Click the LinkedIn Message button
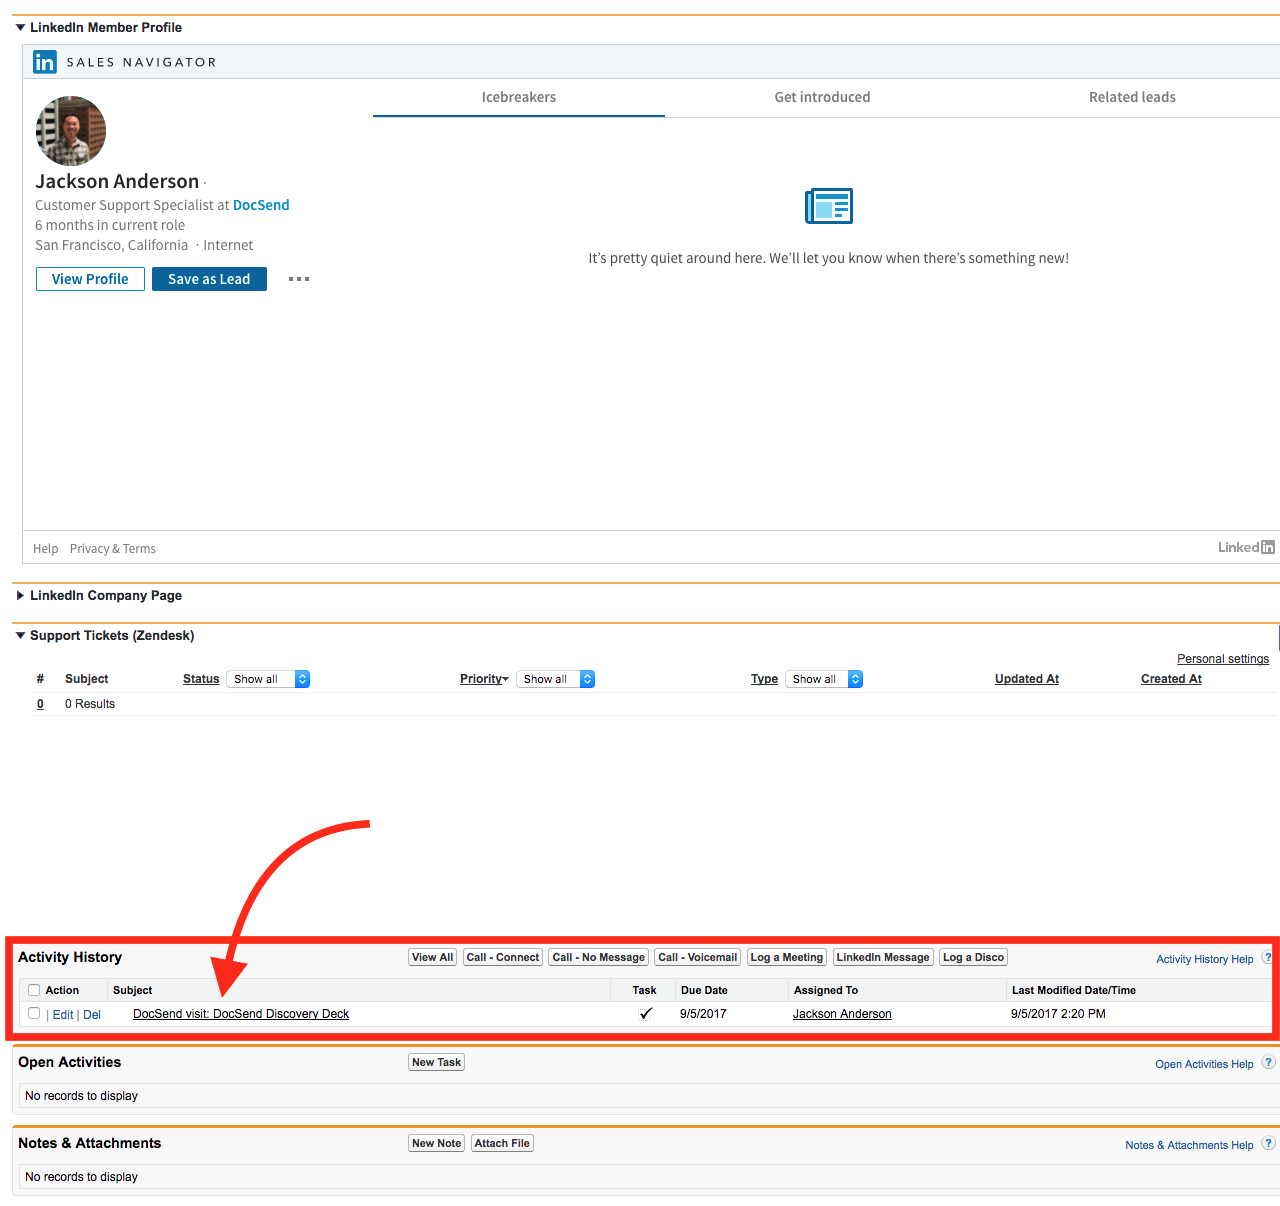Viewport: 1280px width, 1206px height. click(x=883, y=957)
